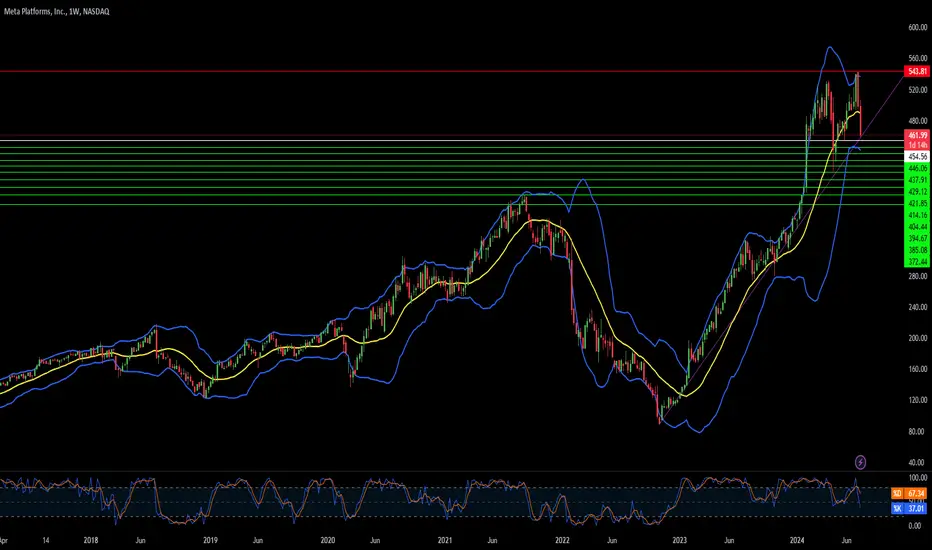Click the green 394.67 level label

(917, 238)
